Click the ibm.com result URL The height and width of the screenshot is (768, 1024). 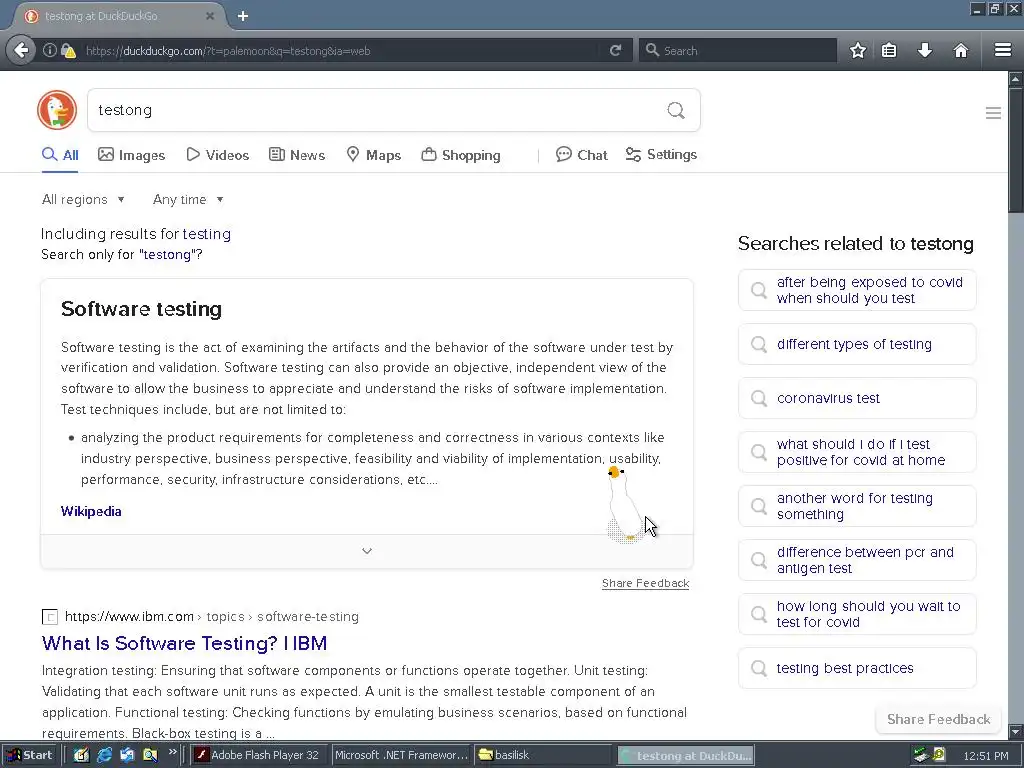tap(212, 616)
